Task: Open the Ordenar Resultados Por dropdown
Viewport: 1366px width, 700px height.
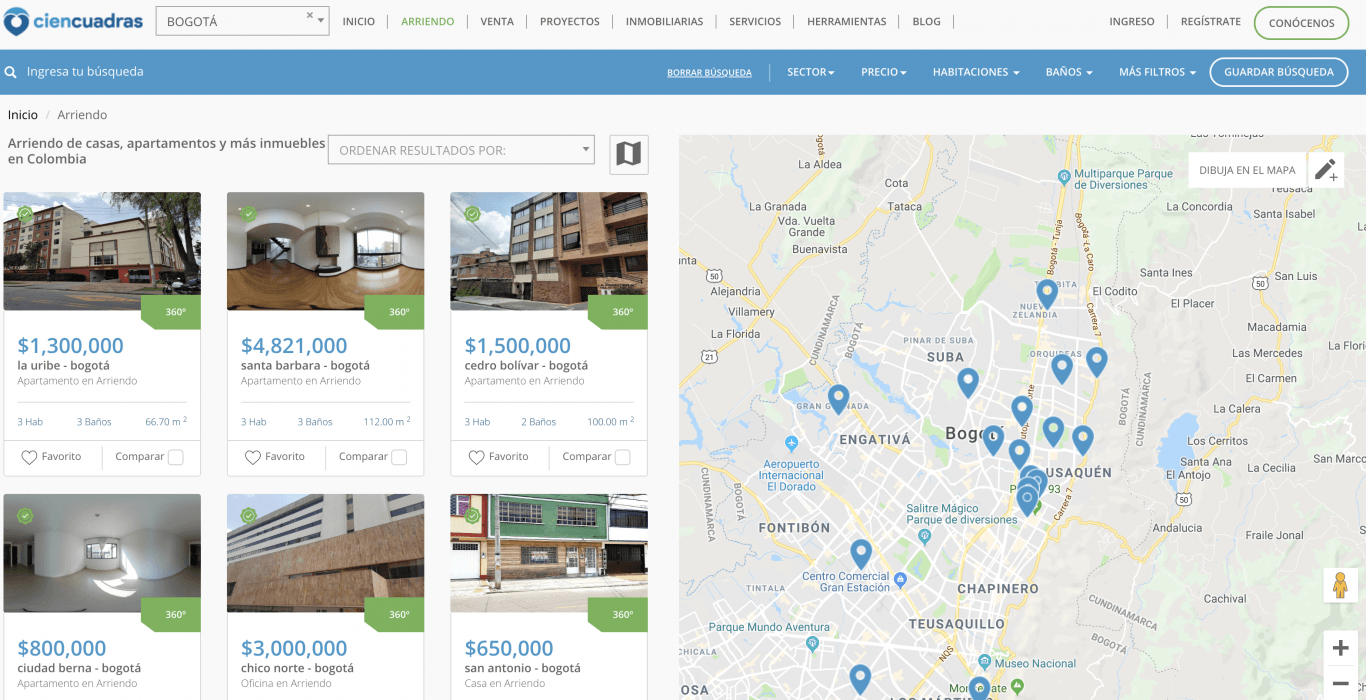Action: tap(461, 150)
